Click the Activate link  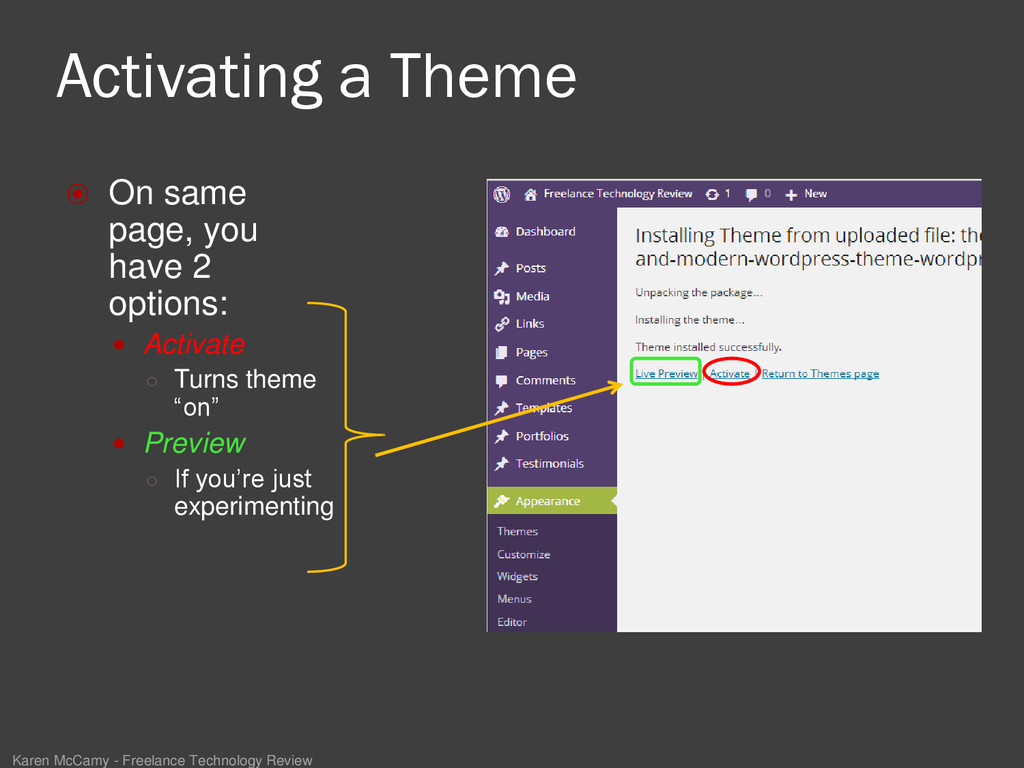click(729, 374)
